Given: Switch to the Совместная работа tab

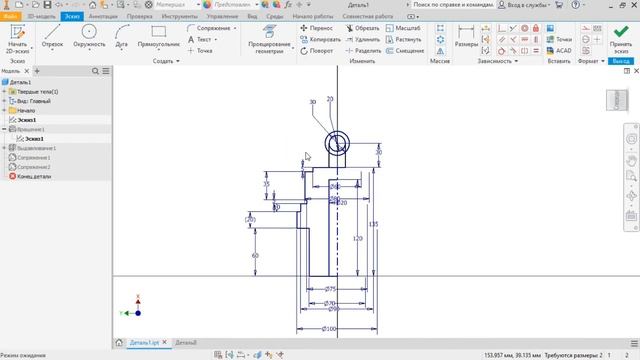Looking at the screenshot, I should (368, 16).
